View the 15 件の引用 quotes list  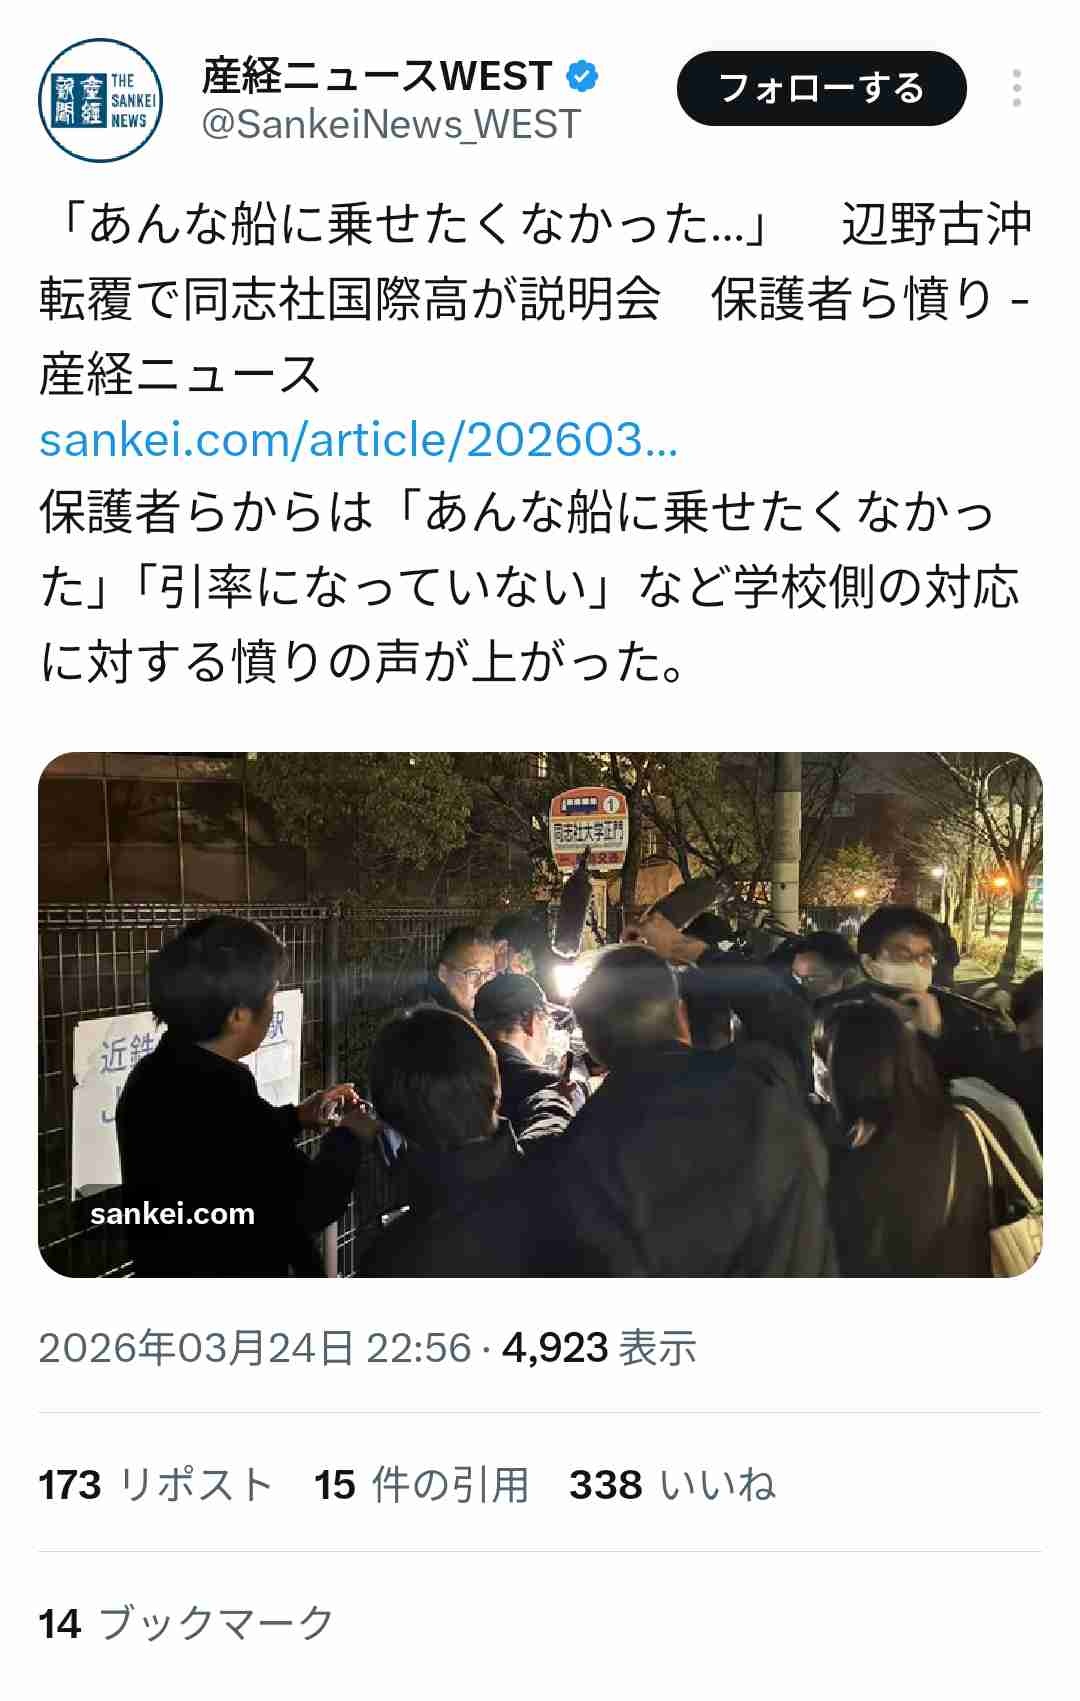pos(421,1485)
